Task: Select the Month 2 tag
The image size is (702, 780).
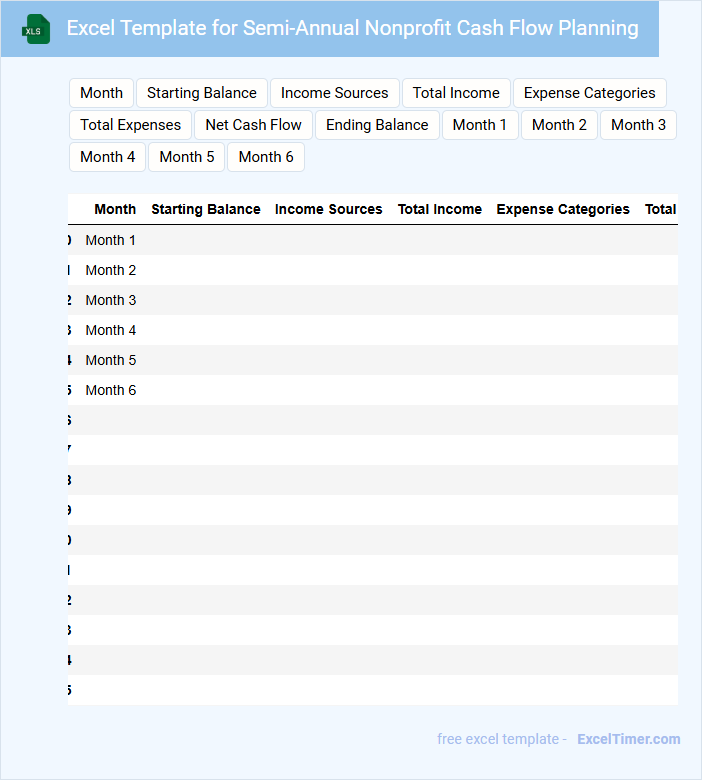Action: (559, 125)
